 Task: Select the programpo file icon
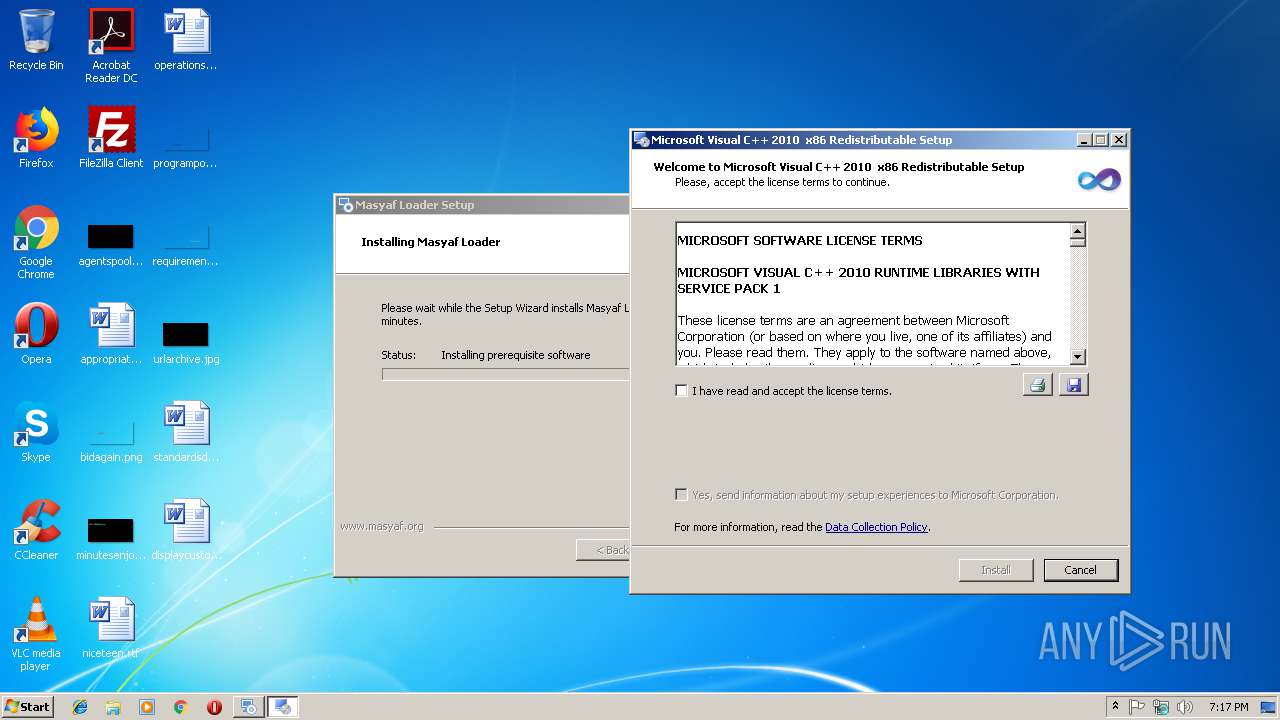coord(186,144)
